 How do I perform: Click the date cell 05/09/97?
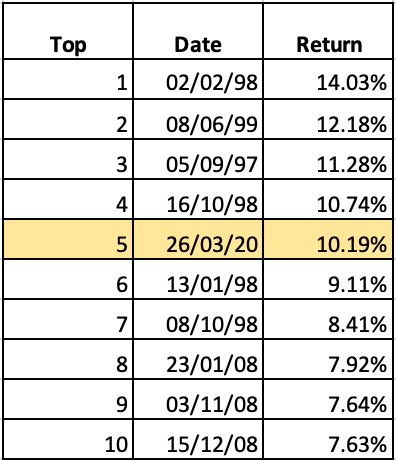pos(198,159)
